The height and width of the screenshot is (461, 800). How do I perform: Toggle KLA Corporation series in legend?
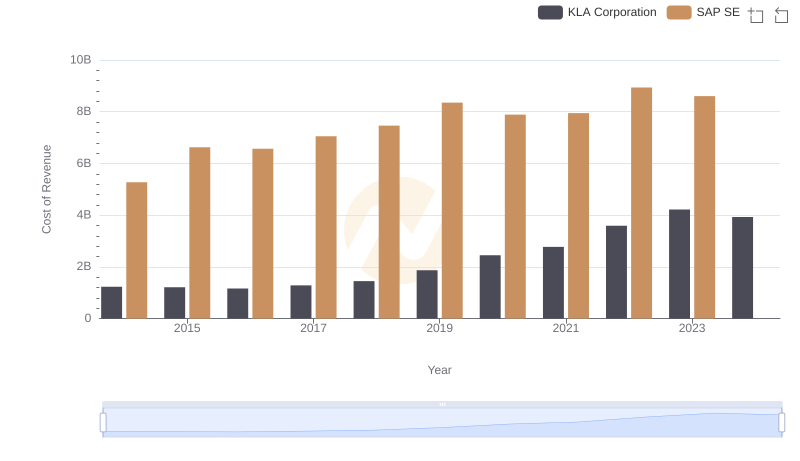click(597, 12)
